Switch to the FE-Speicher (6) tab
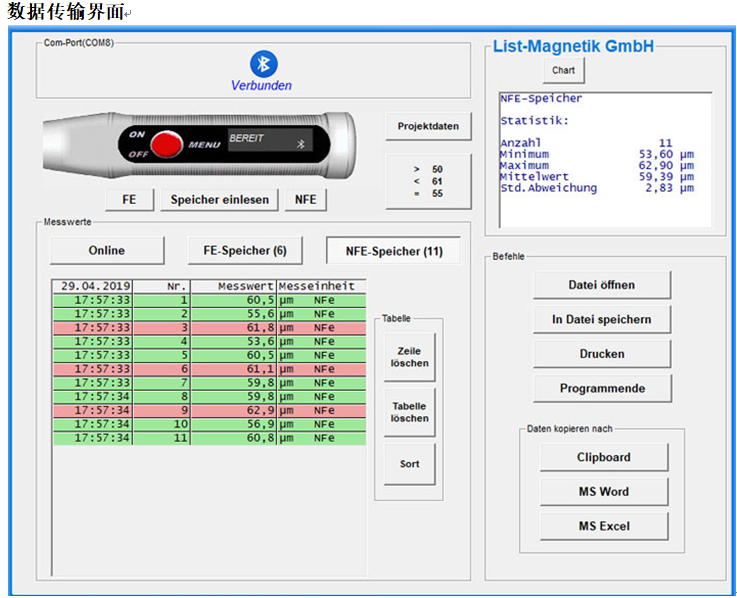The image size is (737, 598). coord(245,251)
